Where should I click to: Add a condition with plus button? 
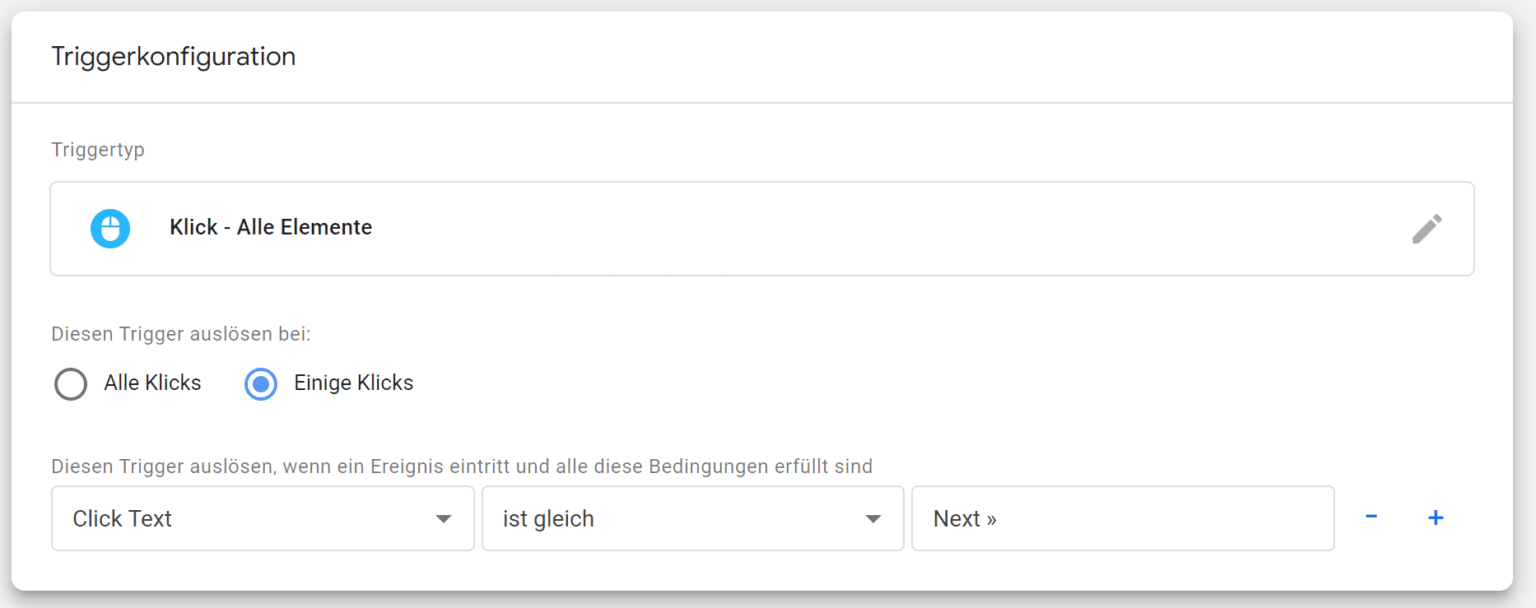(1435, 517)
